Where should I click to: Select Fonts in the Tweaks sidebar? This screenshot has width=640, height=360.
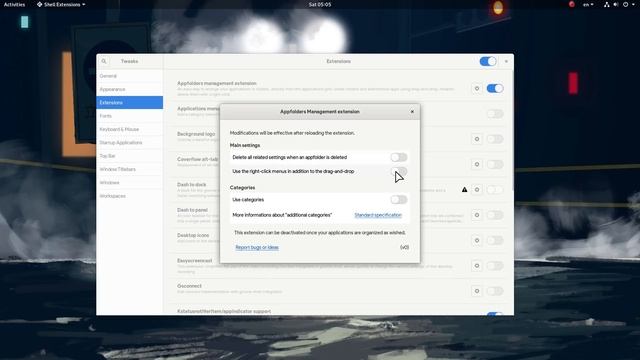coord(130,116)
